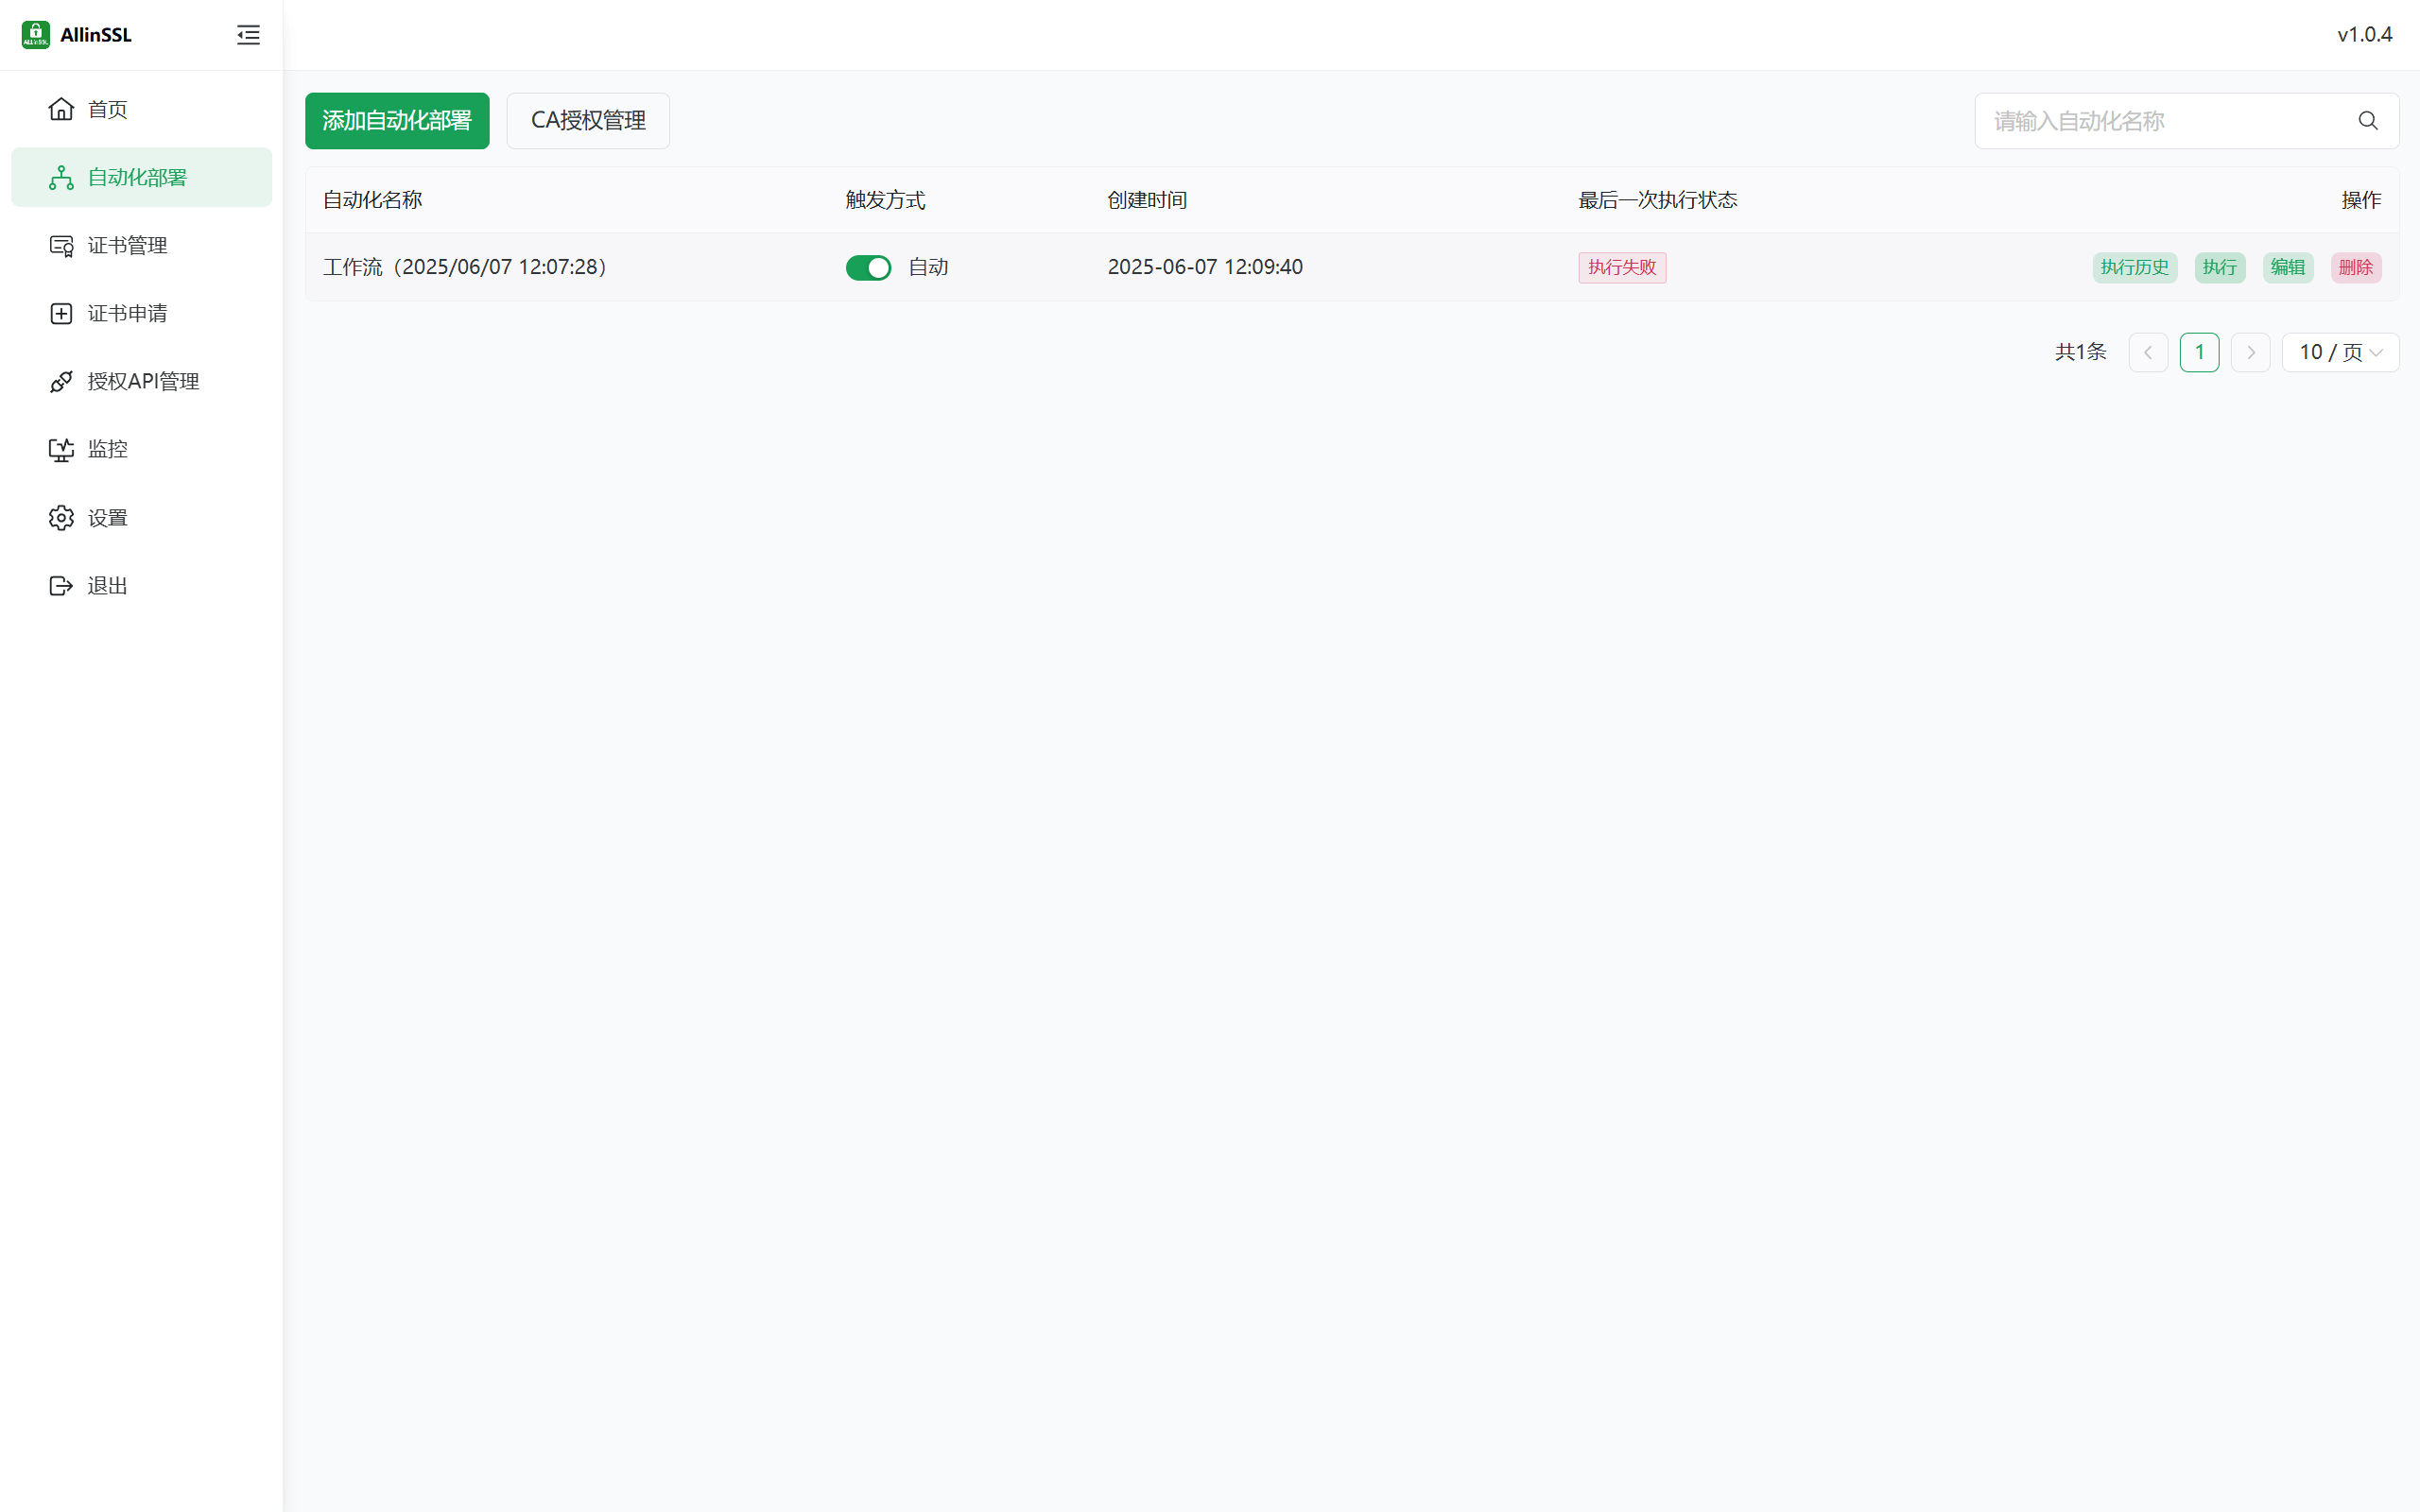Viewport: 2420px width, 1512px height.
Task: Click the 自动化名称 column header
Action: coord(373,200)
